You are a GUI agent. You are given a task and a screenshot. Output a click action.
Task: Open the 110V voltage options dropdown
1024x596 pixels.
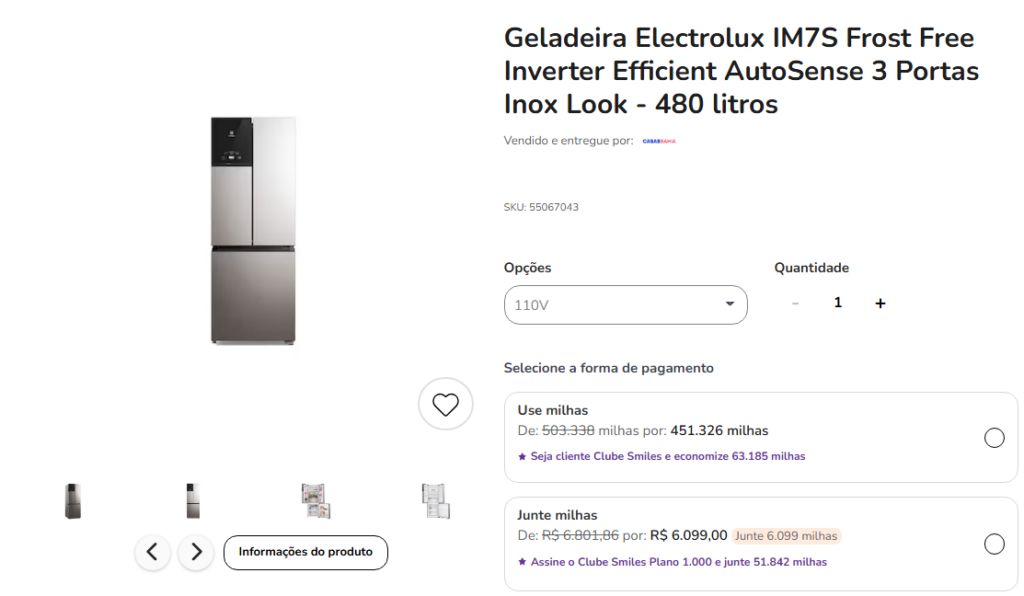tap(625, 304)
